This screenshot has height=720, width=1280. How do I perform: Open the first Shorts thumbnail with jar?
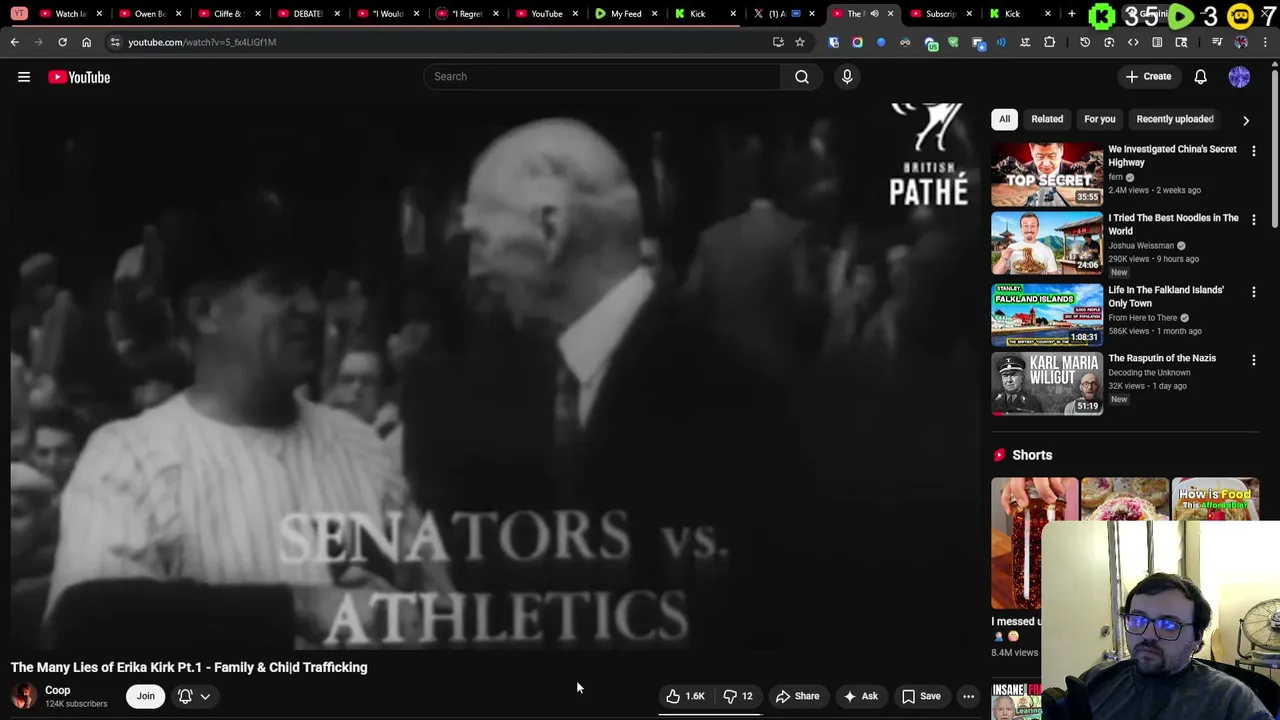(1035, 543)
